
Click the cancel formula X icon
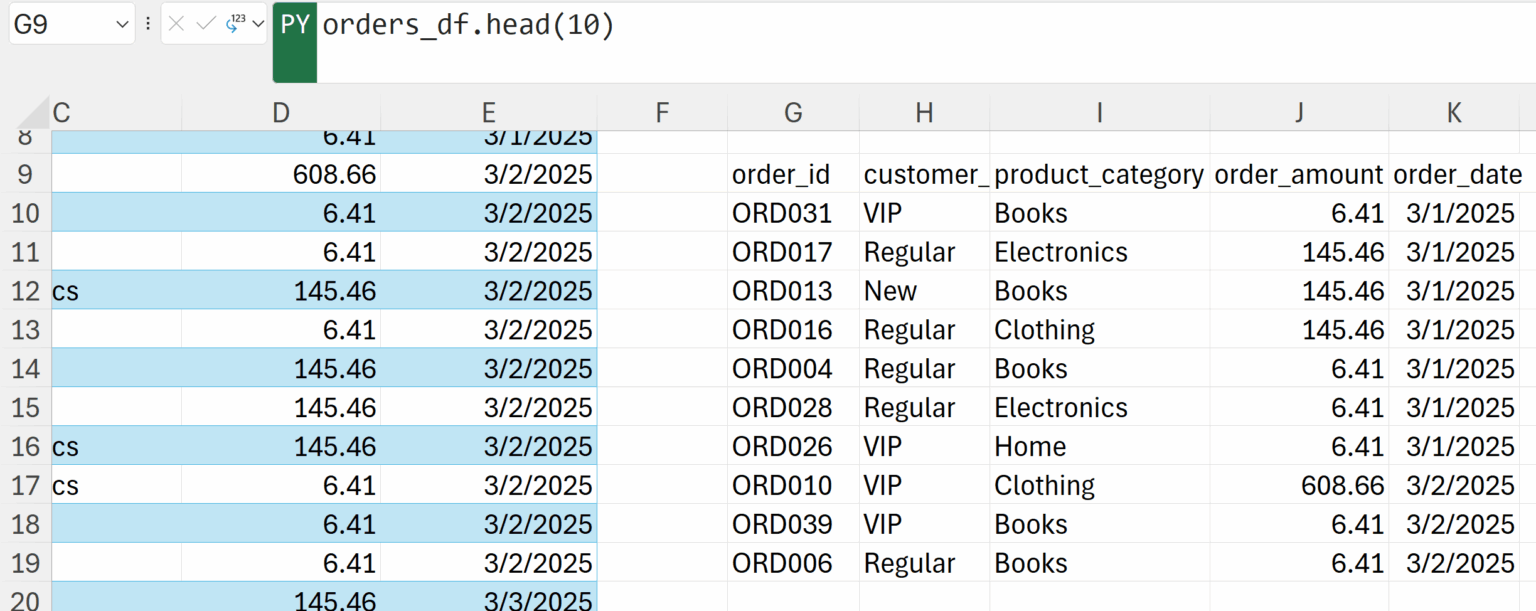(x=177, y=24)
